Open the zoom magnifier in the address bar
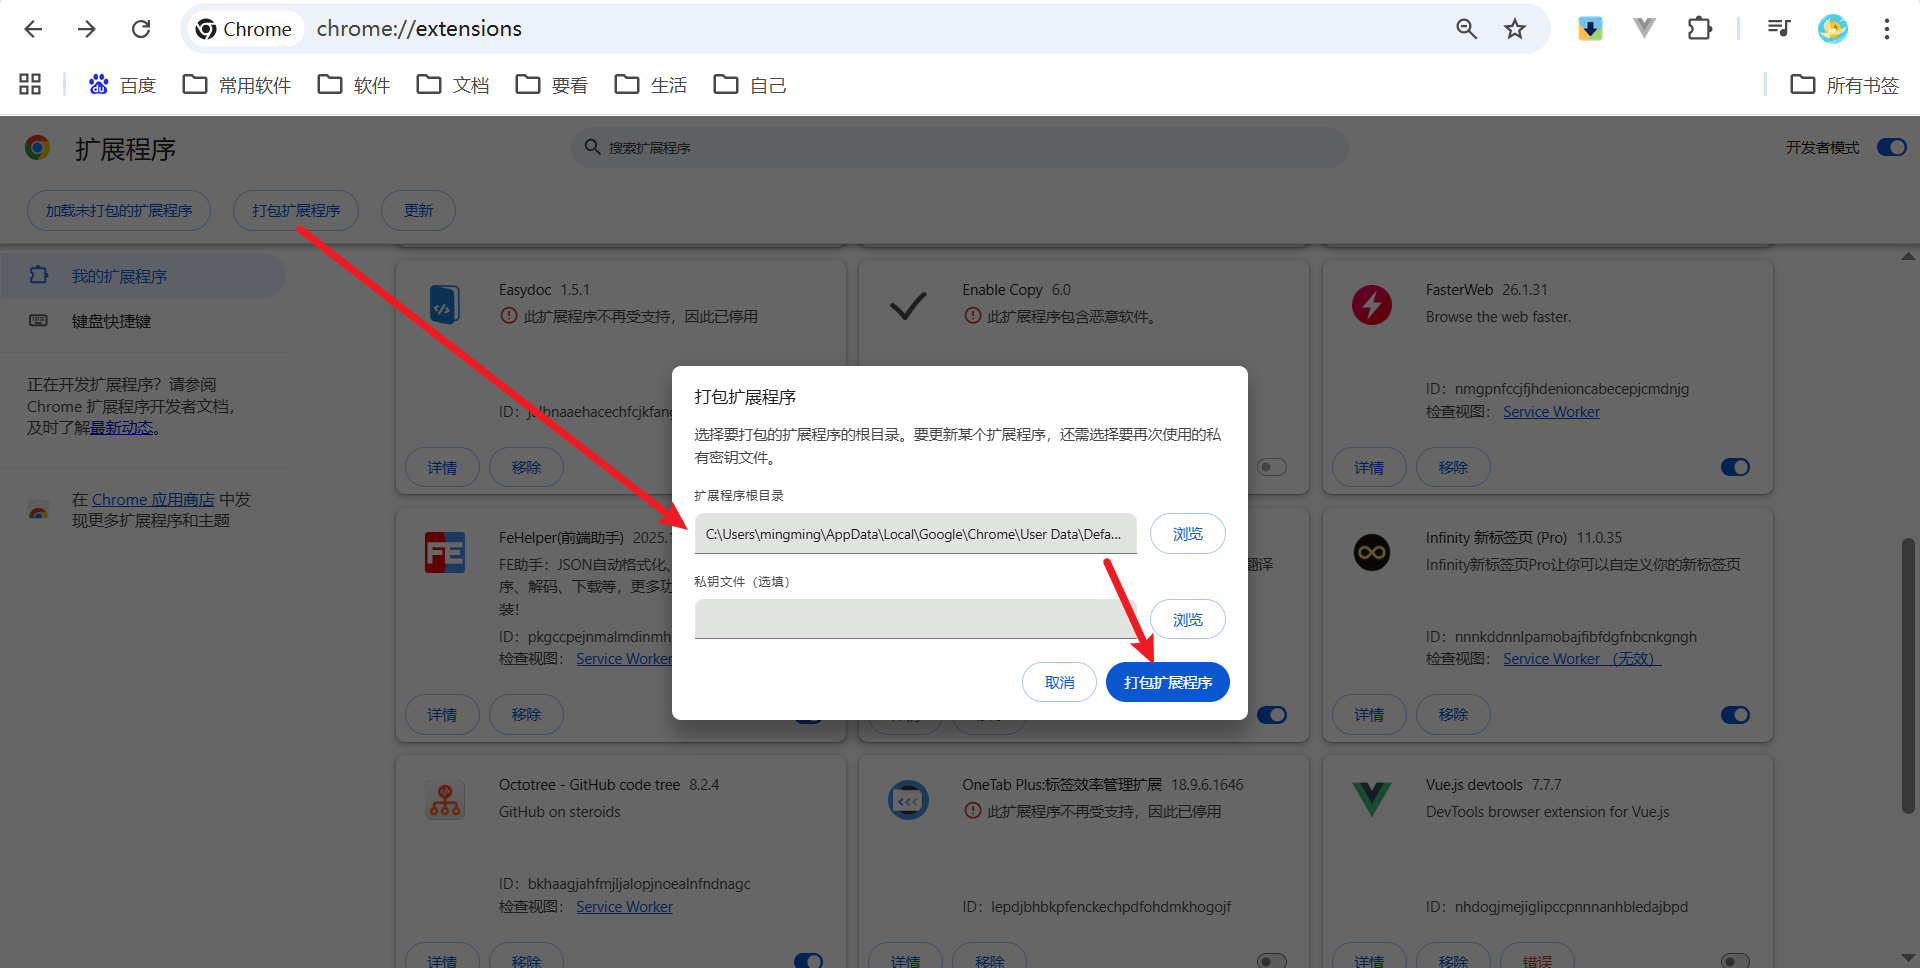Viewport: 1920px width, 968px height. (1466, 29)
